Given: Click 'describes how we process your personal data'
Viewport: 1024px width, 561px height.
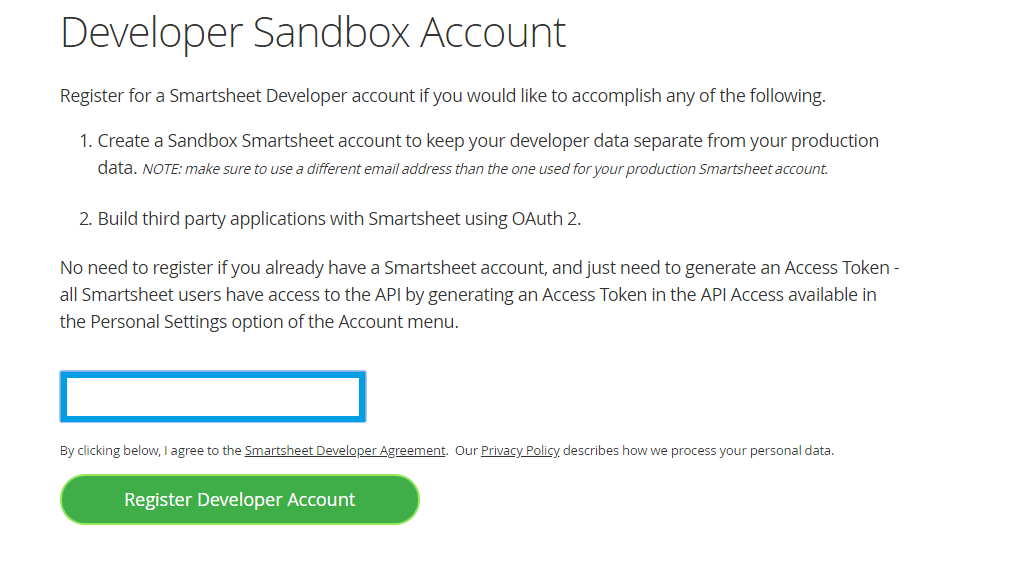Looking at the screenshot, I should pyautogui.click(x=698, y=451).
